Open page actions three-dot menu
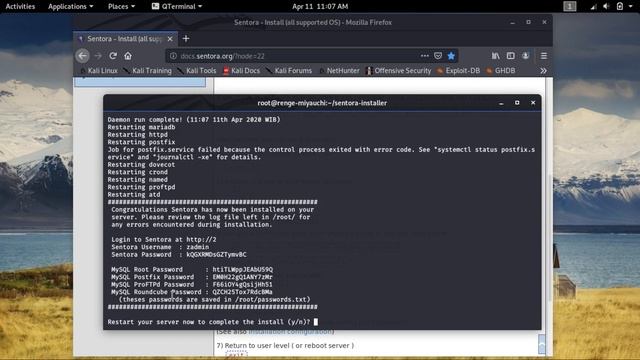The width and height of the screenshot is (640, 360). [x=424, y=56]
